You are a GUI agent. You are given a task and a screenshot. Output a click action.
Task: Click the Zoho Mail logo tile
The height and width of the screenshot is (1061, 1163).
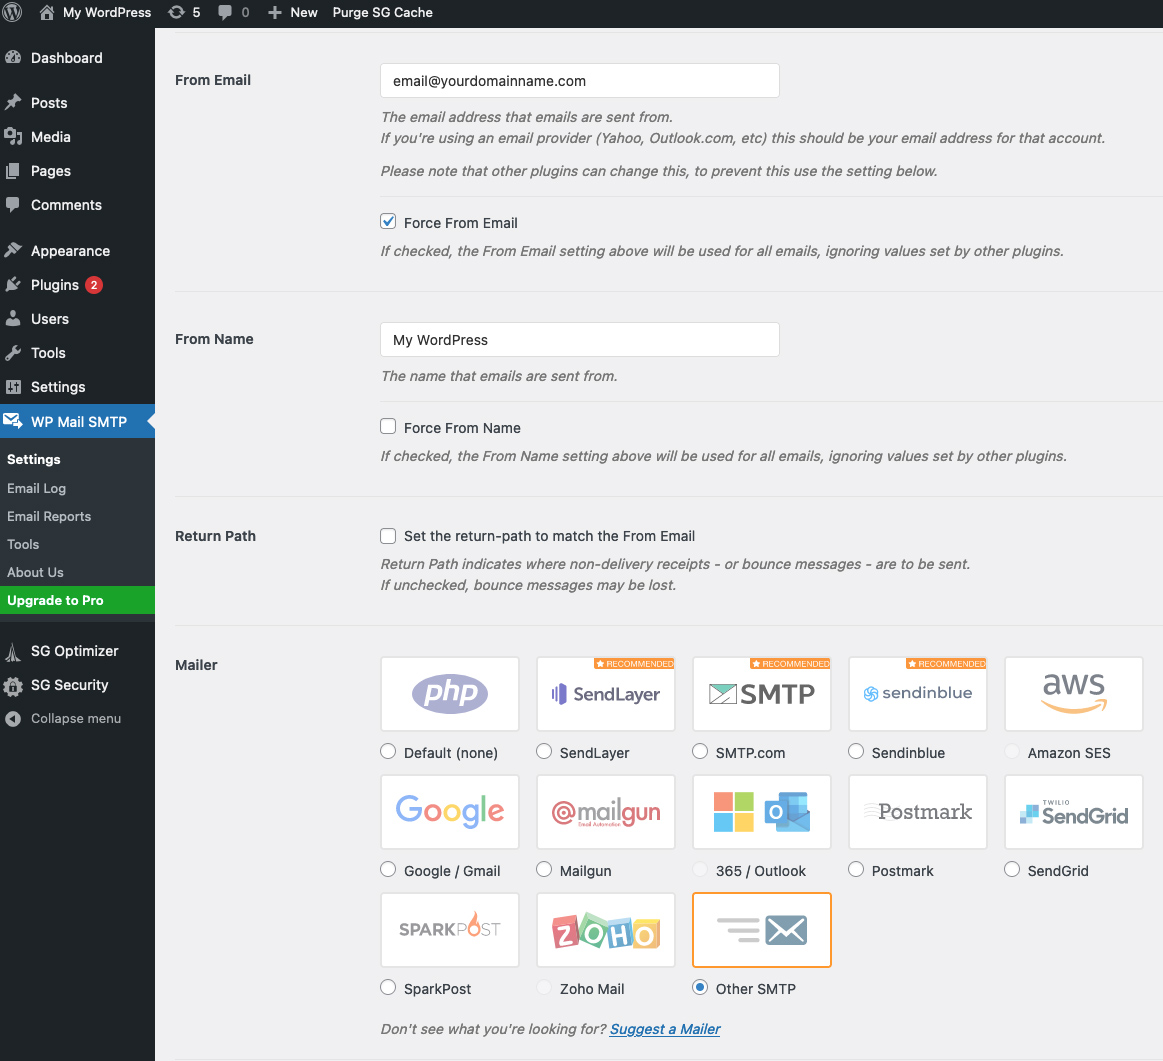tap(605, 930)
